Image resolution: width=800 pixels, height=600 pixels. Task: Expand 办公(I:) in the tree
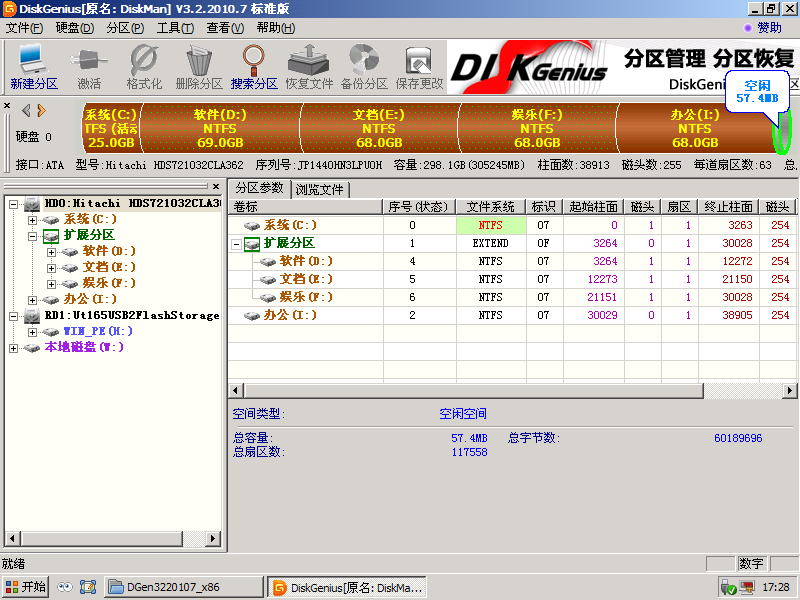click(32, 300)
